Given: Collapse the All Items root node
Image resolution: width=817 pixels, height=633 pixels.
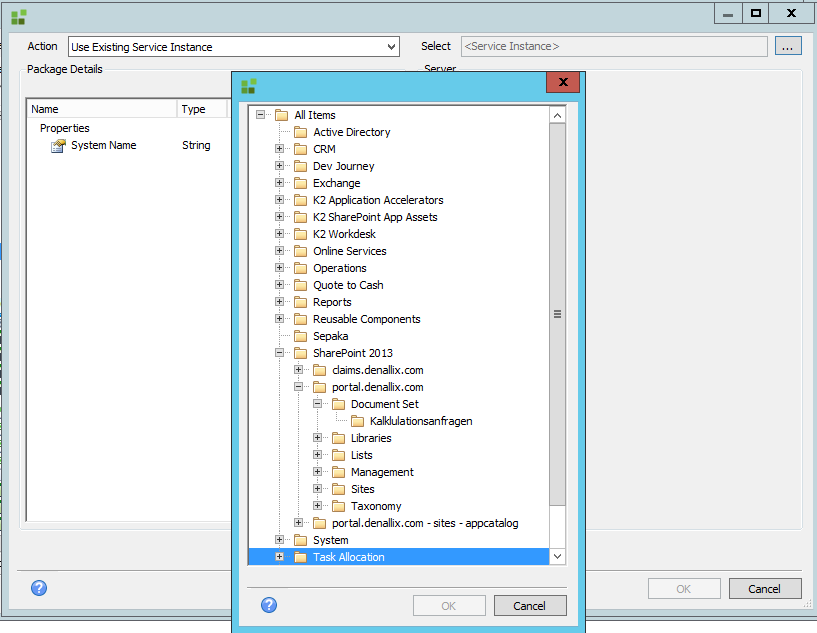Looking at the screenshot, I should coord(261,115).
